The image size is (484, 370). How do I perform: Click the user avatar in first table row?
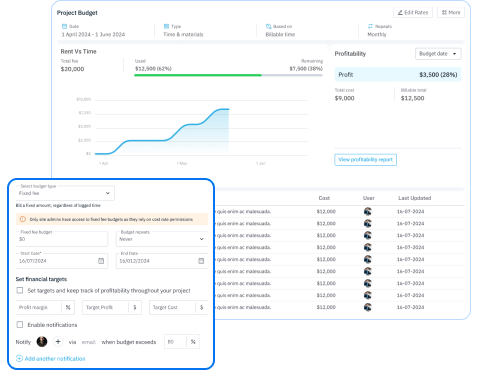368,211
